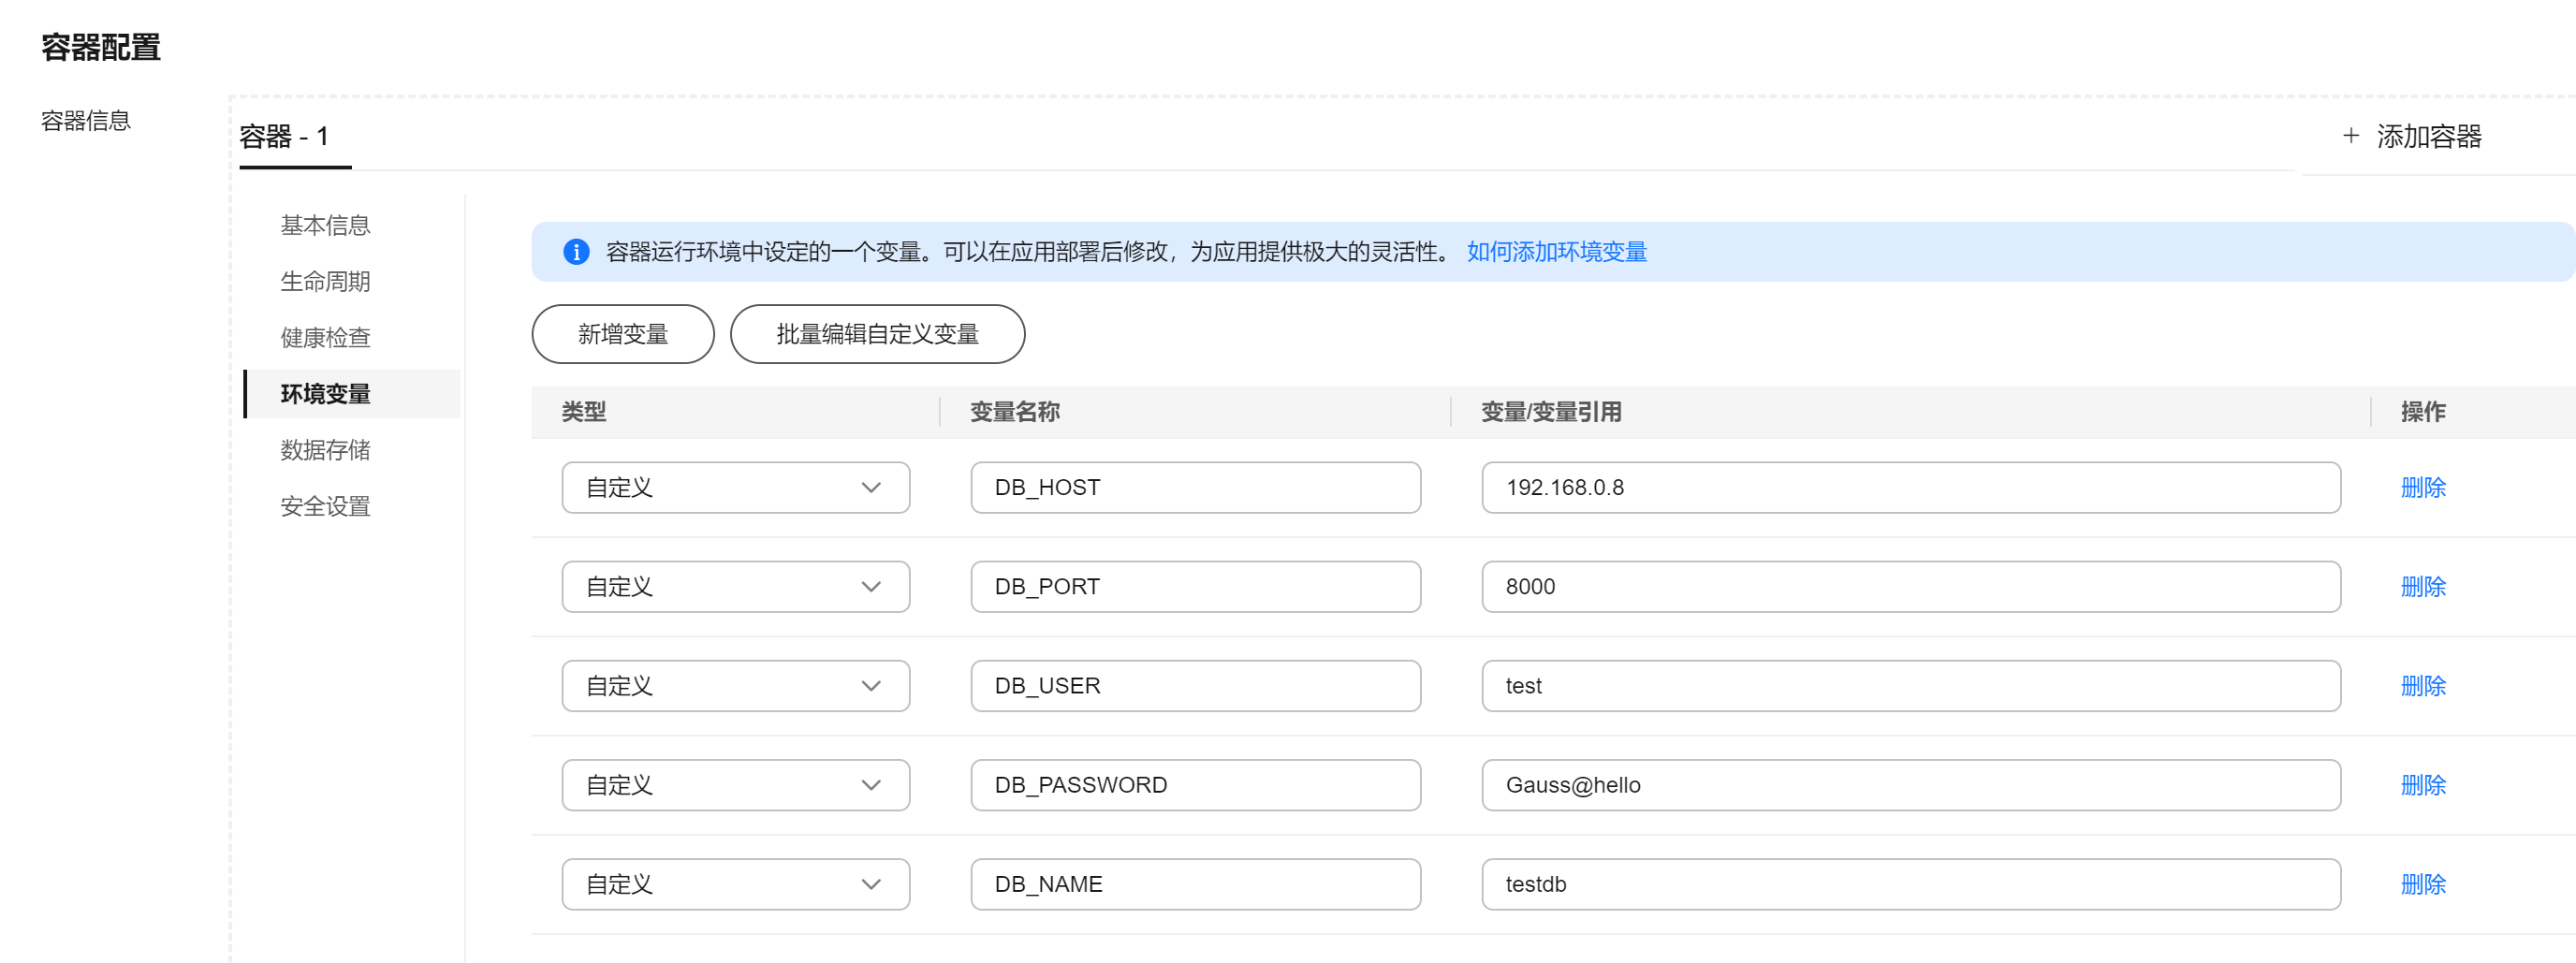Click the 新增变量 button
Image resolution: width=2576 pixels, height=963 pixels.
(622, 334)
